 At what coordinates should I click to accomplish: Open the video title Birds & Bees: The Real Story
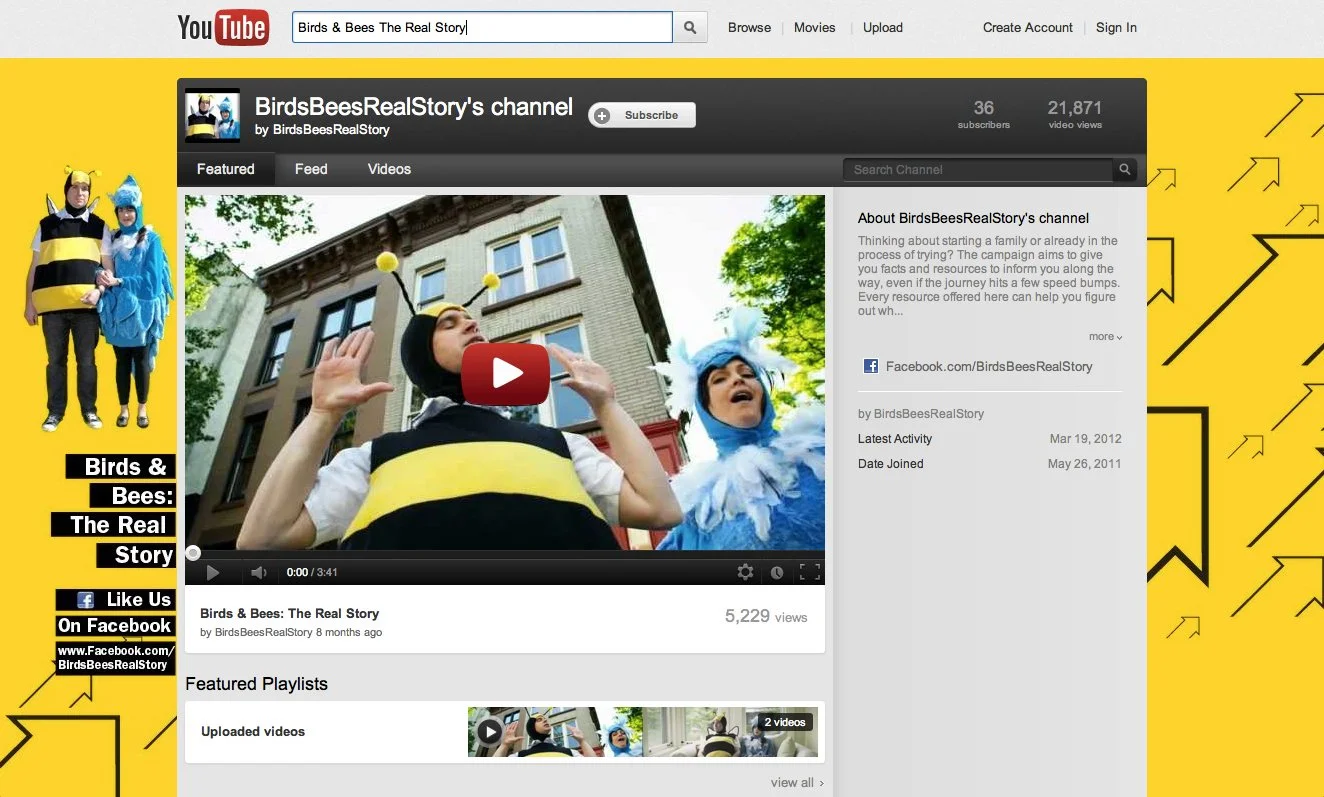point(290,614)
